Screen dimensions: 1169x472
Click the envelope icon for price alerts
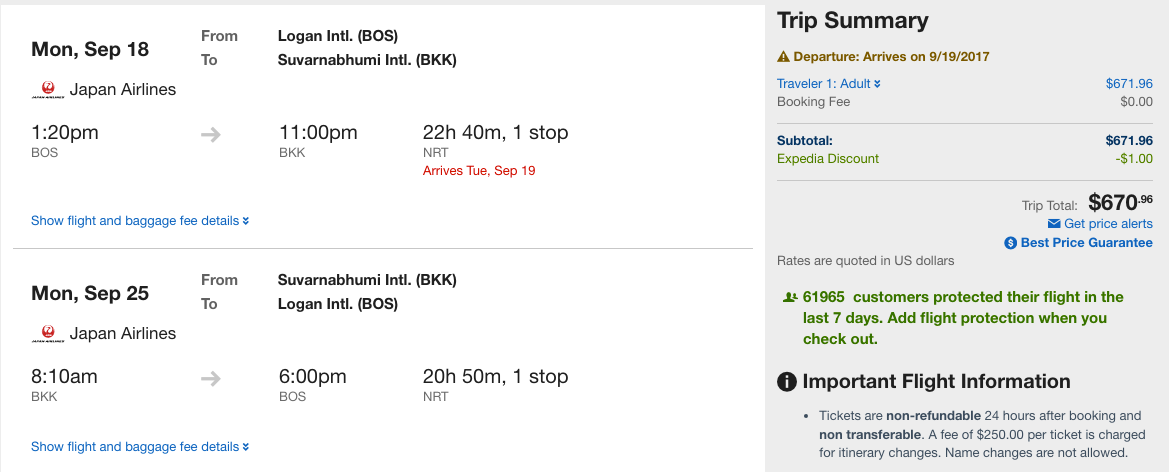click(1054, 224)
